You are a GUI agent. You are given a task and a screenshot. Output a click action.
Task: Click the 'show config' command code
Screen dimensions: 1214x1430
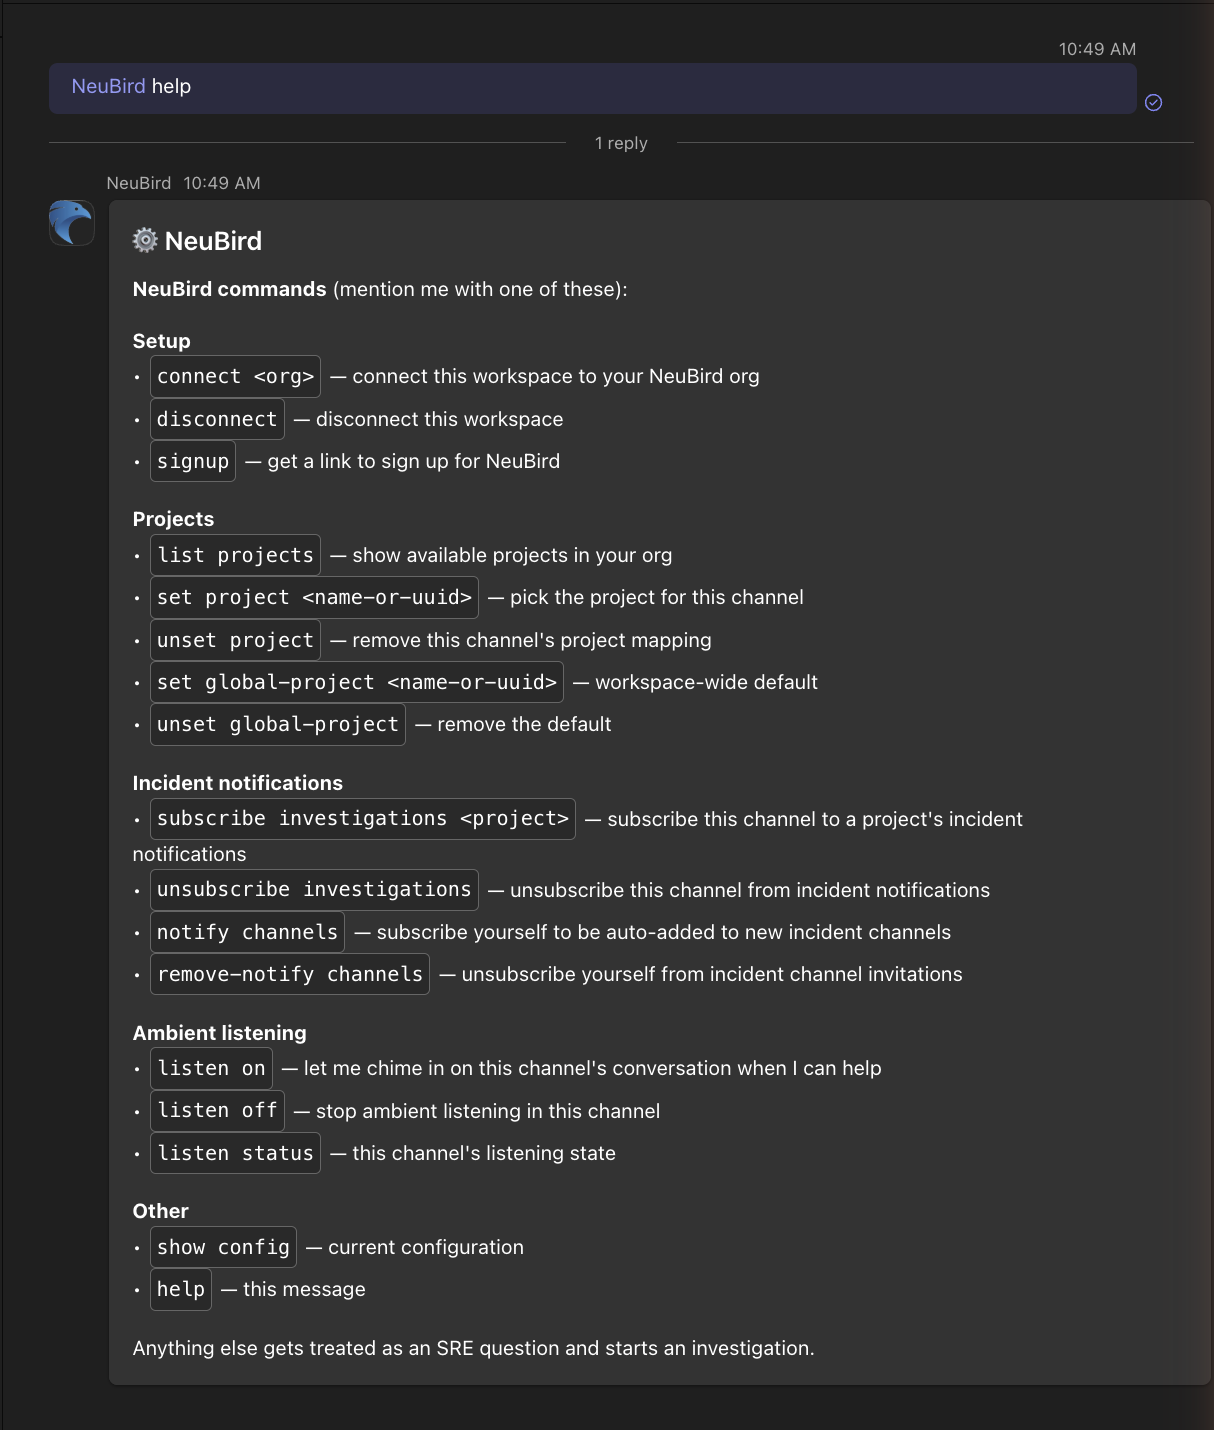pos(223,1247)
